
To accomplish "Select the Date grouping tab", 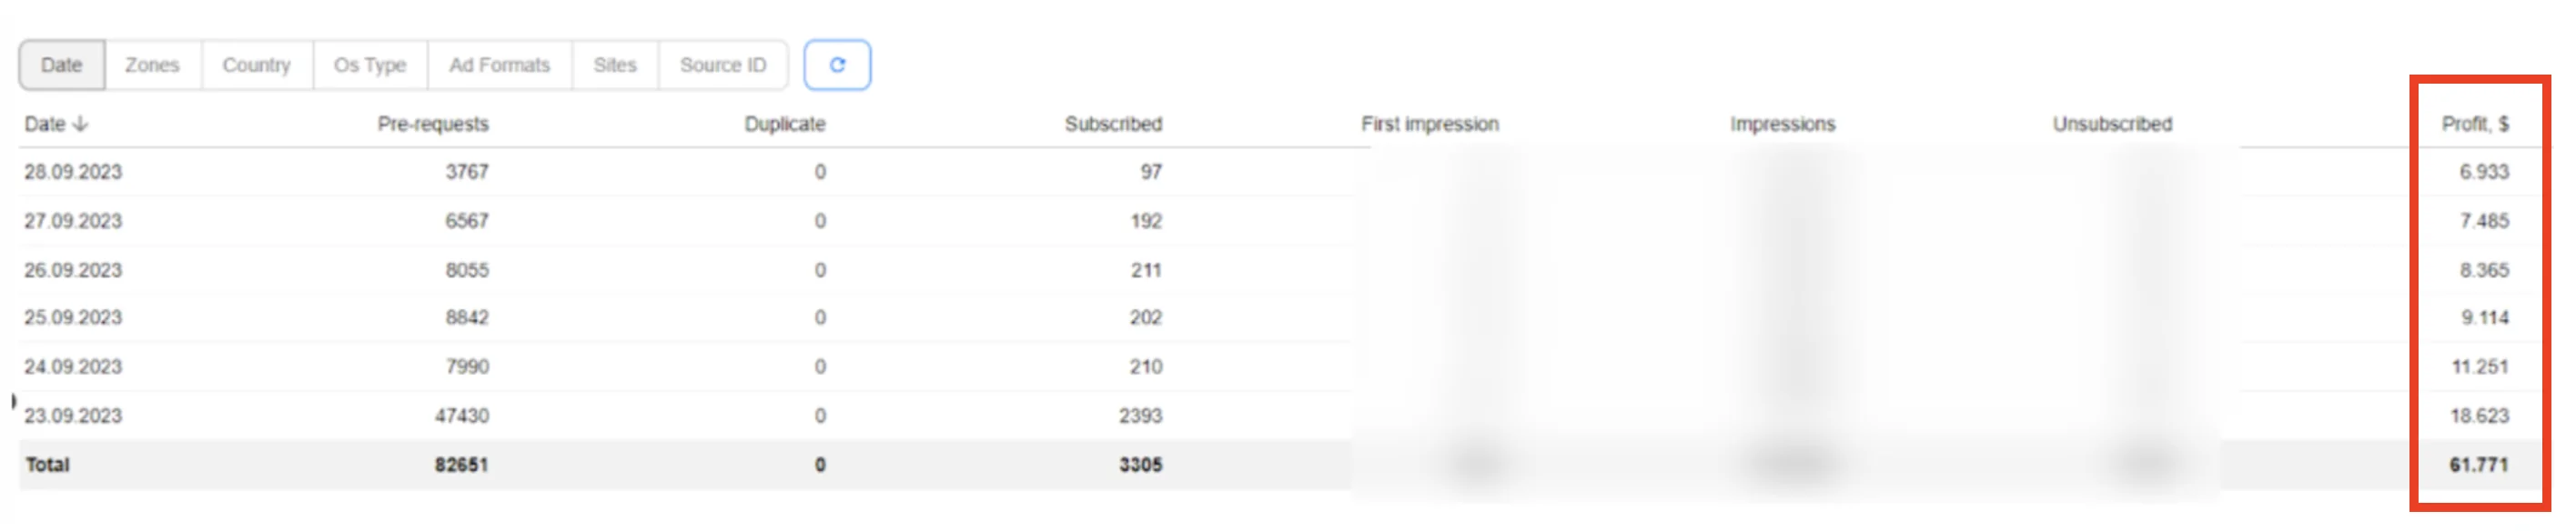I will coord(62,65).
